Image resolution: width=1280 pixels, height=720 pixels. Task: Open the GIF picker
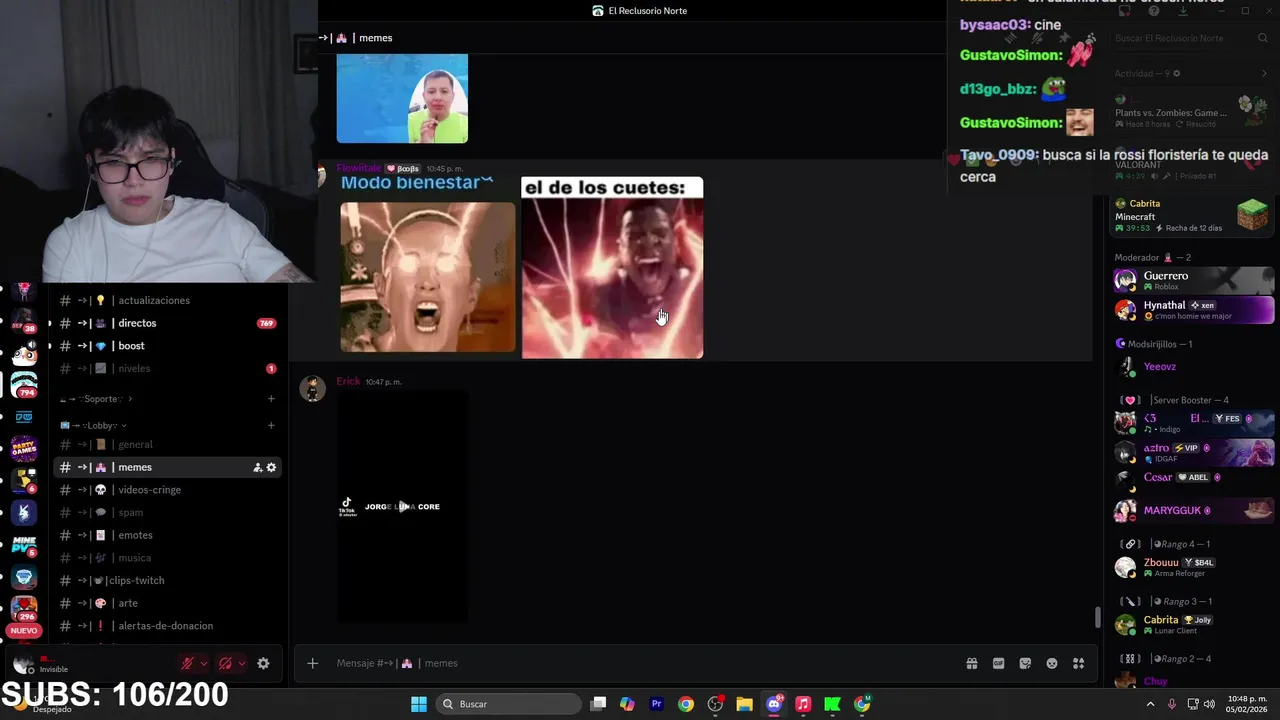tap(998, 663)
